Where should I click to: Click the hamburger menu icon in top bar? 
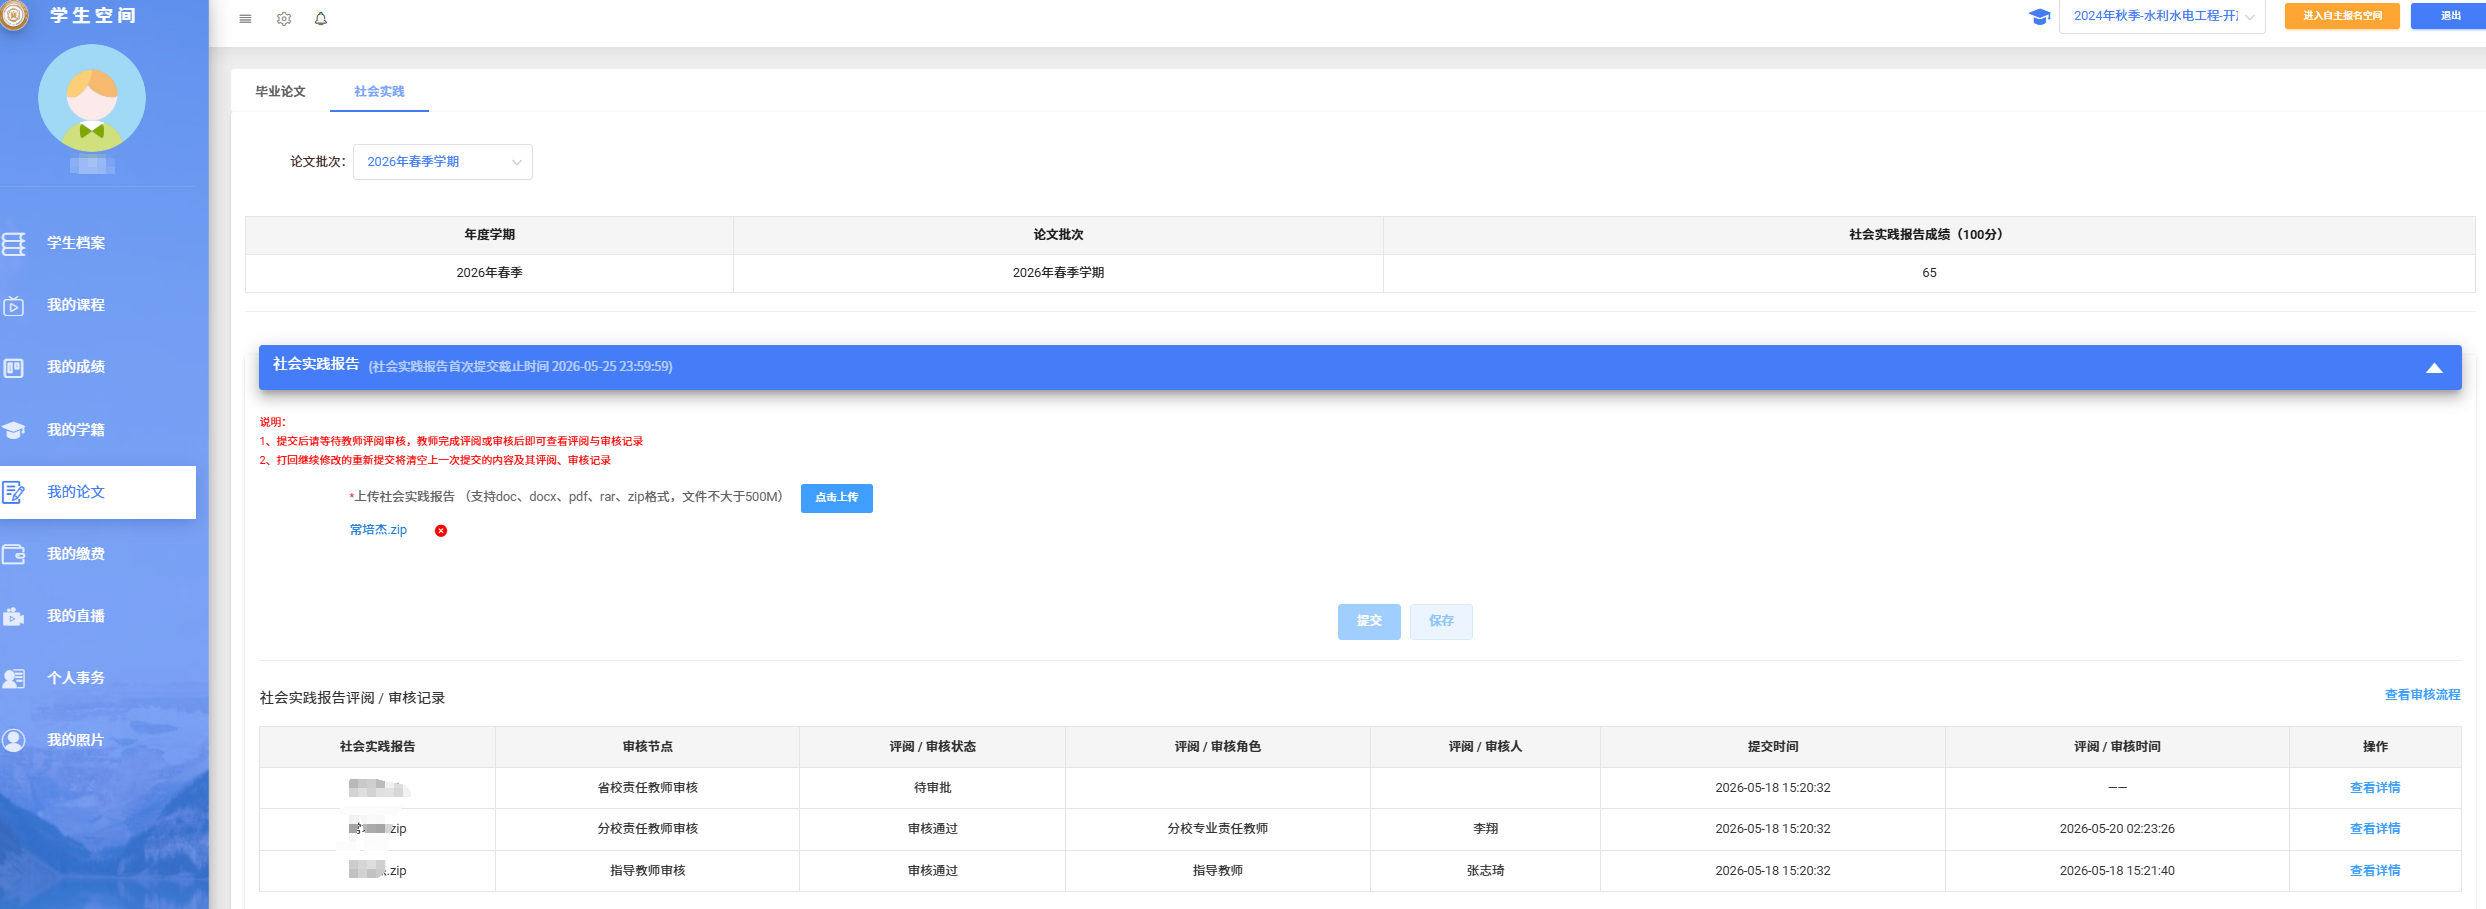click(x=245, y=19)
